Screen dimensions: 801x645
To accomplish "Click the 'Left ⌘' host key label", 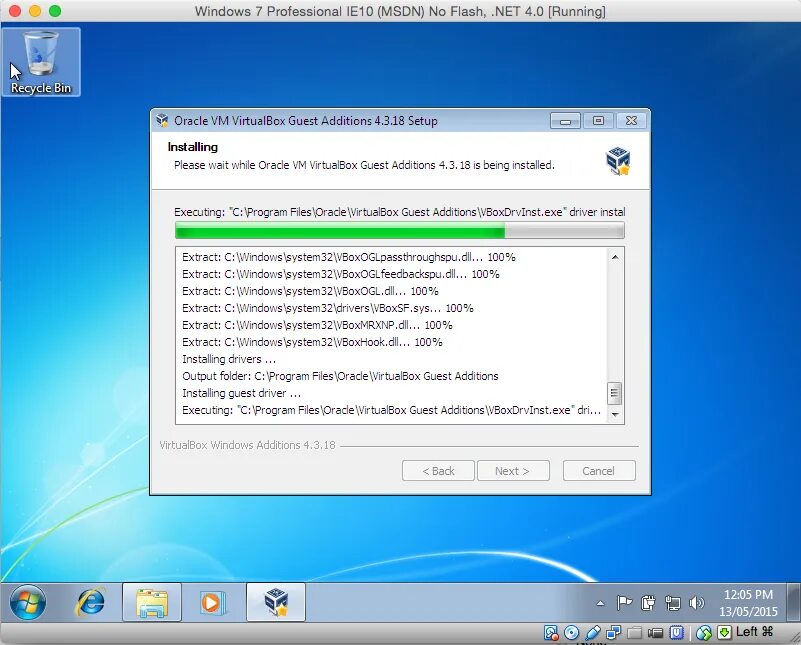I will pyautogui.click(x=755, y=632).
